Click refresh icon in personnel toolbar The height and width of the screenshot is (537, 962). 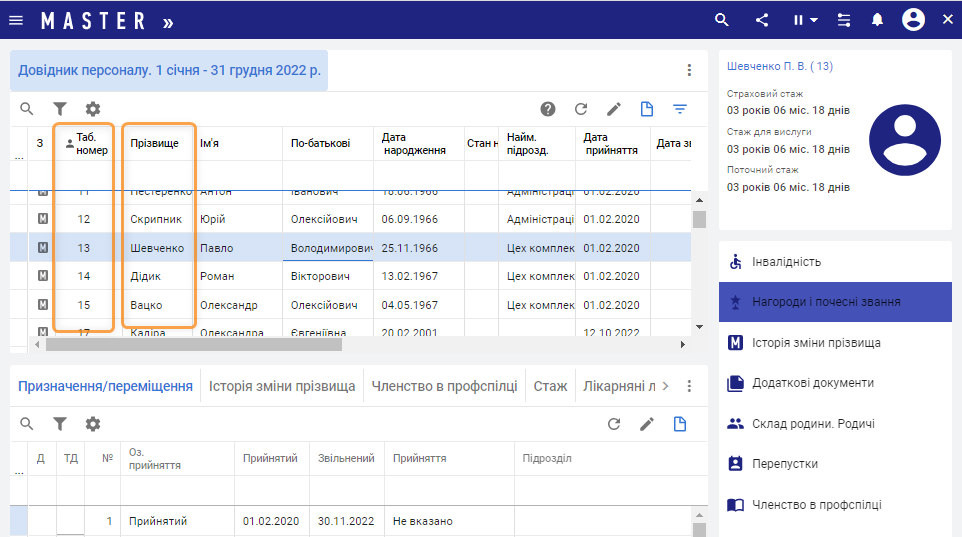click(x=580, y=109)
